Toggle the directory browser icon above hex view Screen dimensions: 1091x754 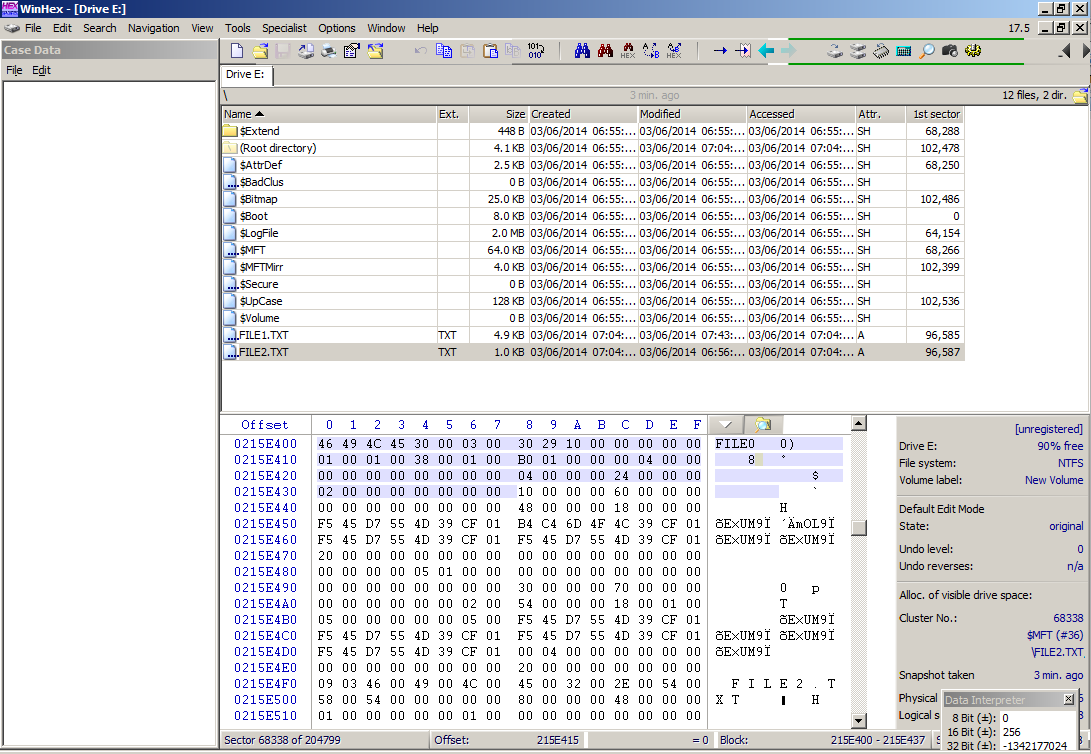pyautogui.click(x=763, y=424)
